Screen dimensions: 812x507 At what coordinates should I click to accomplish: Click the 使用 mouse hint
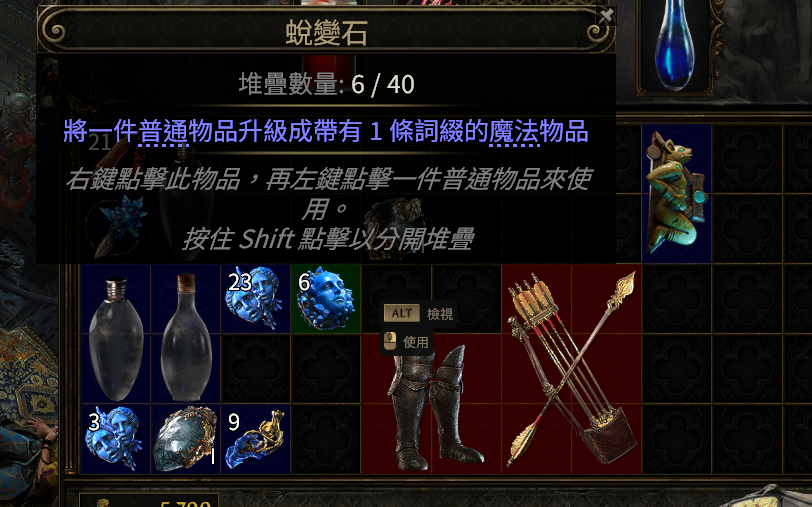(406, 341)
